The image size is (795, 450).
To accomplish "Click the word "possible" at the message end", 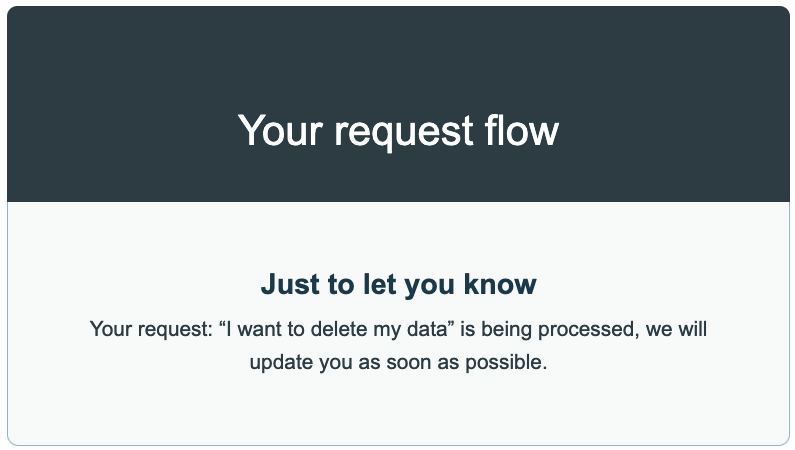I will [506, 362].
